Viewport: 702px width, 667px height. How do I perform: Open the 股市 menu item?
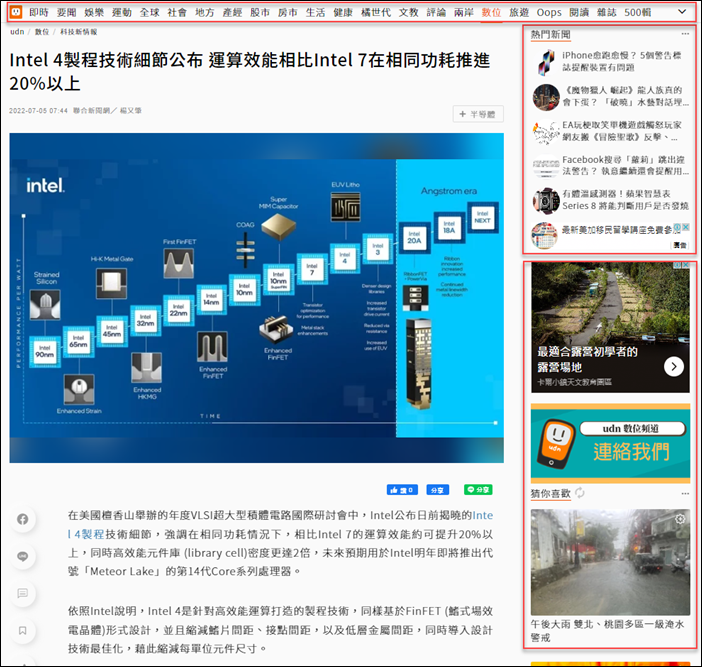(260, 13)
